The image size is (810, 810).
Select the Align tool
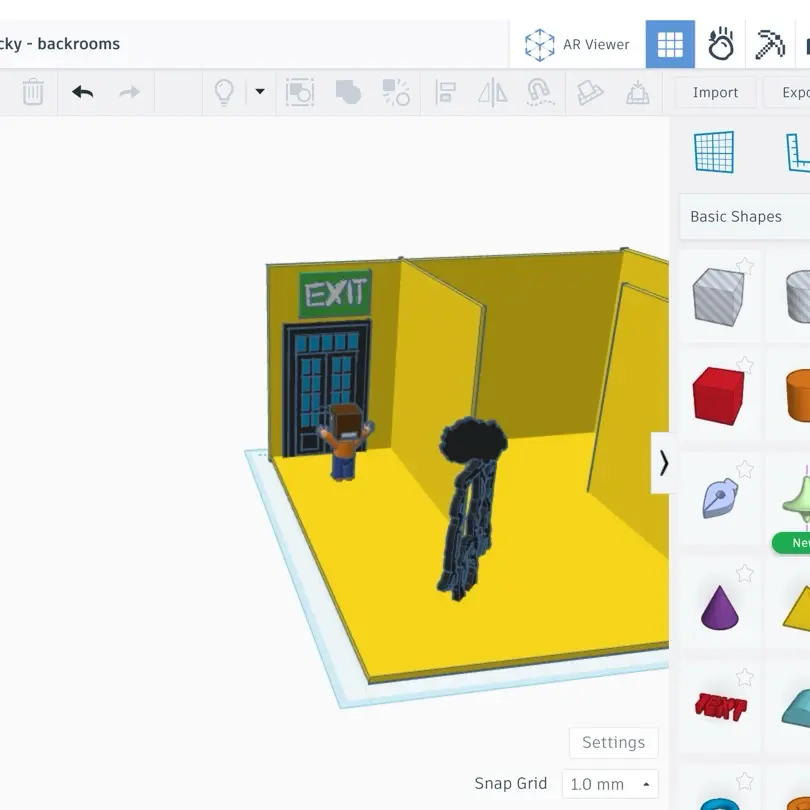click(x=445, y=92)
